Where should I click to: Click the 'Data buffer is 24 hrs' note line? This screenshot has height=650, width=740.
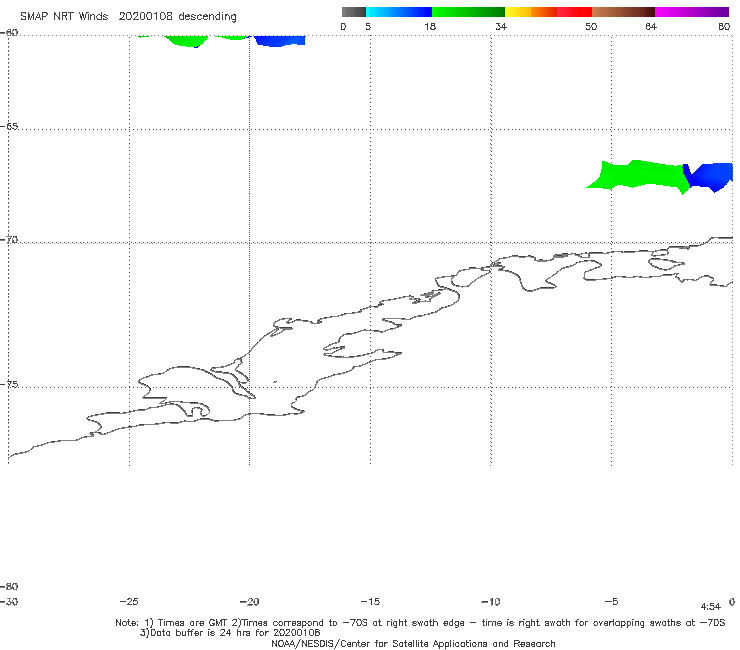click(230, 633)
